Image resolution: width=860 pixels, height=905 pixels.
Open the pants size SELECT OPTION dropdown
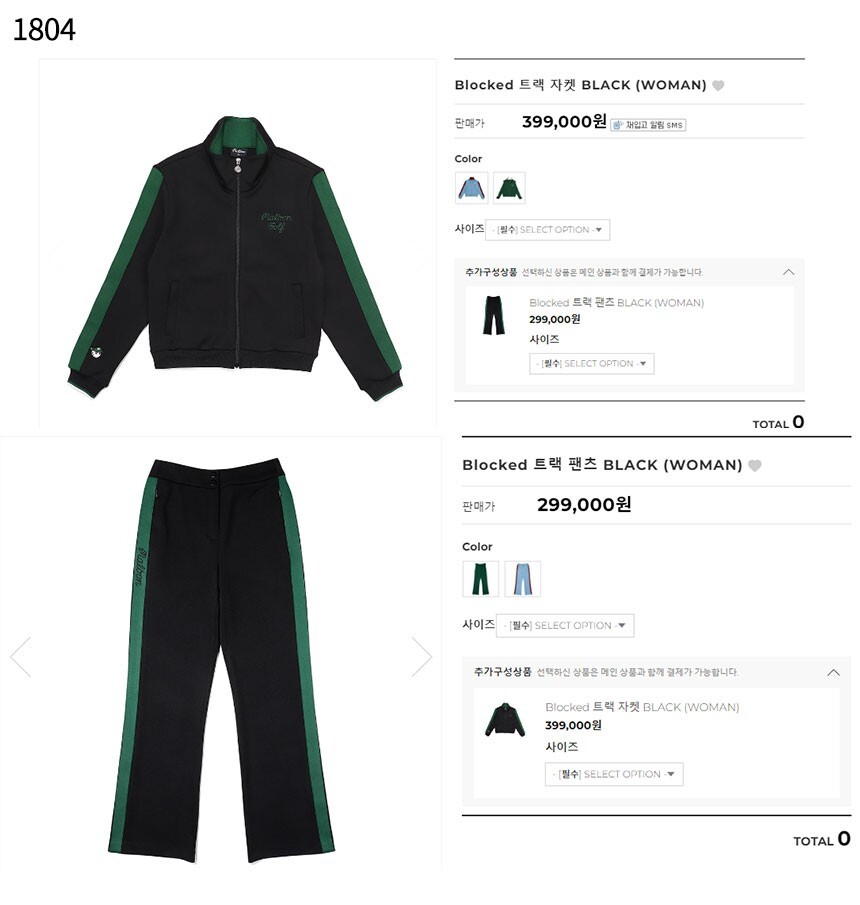[565, 626]
